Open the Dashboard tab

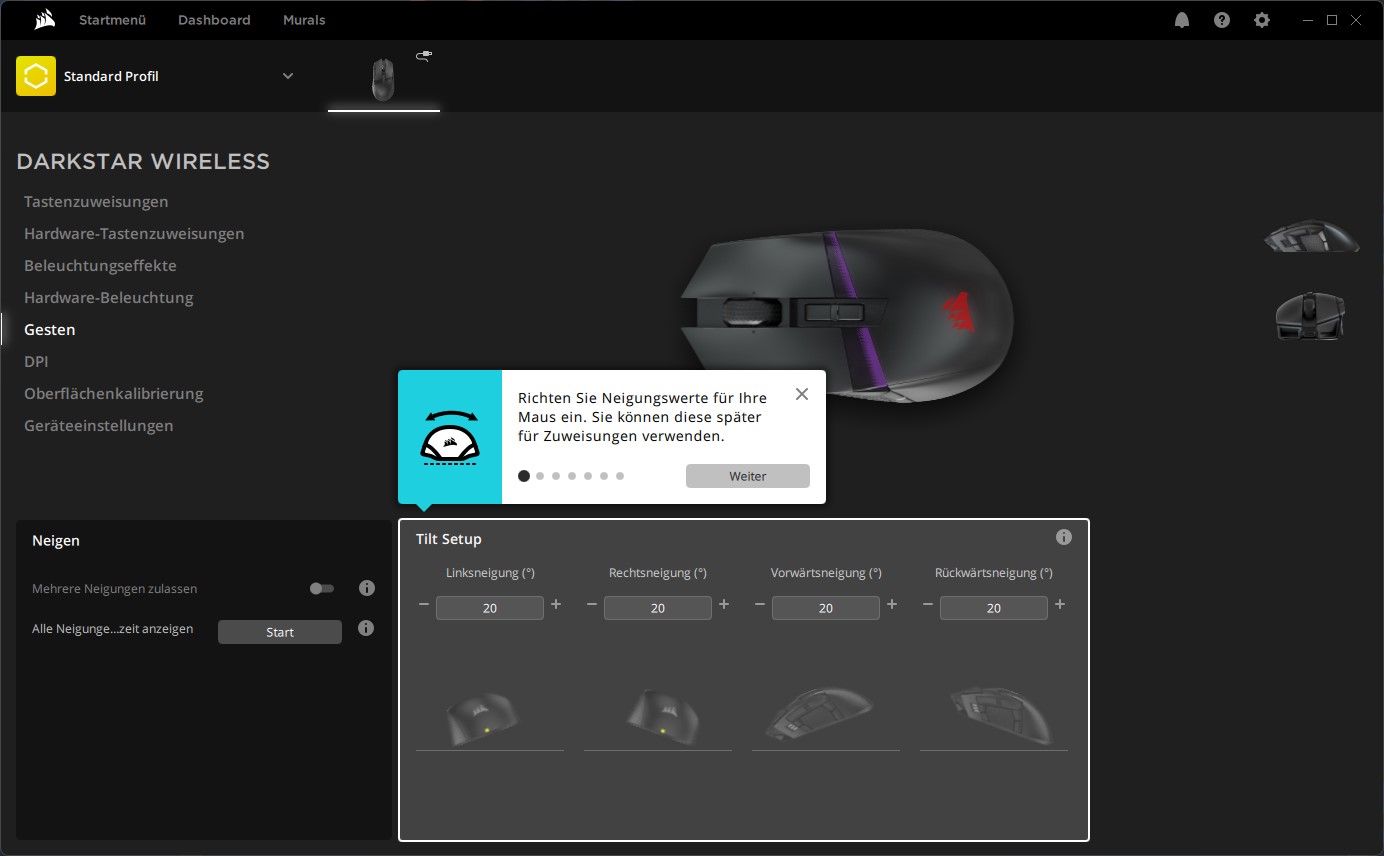pyautogui.click(x=214, y=20)
